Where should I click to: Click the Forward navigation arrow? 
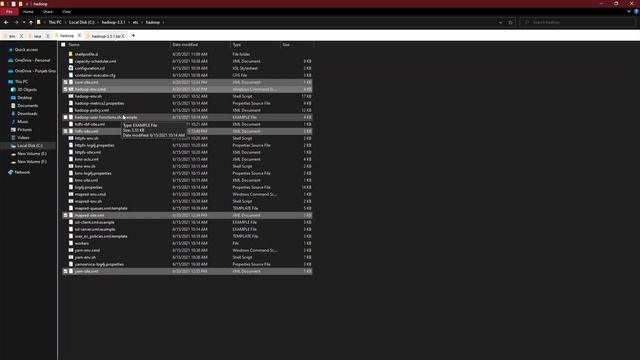[x=16, y=22]
